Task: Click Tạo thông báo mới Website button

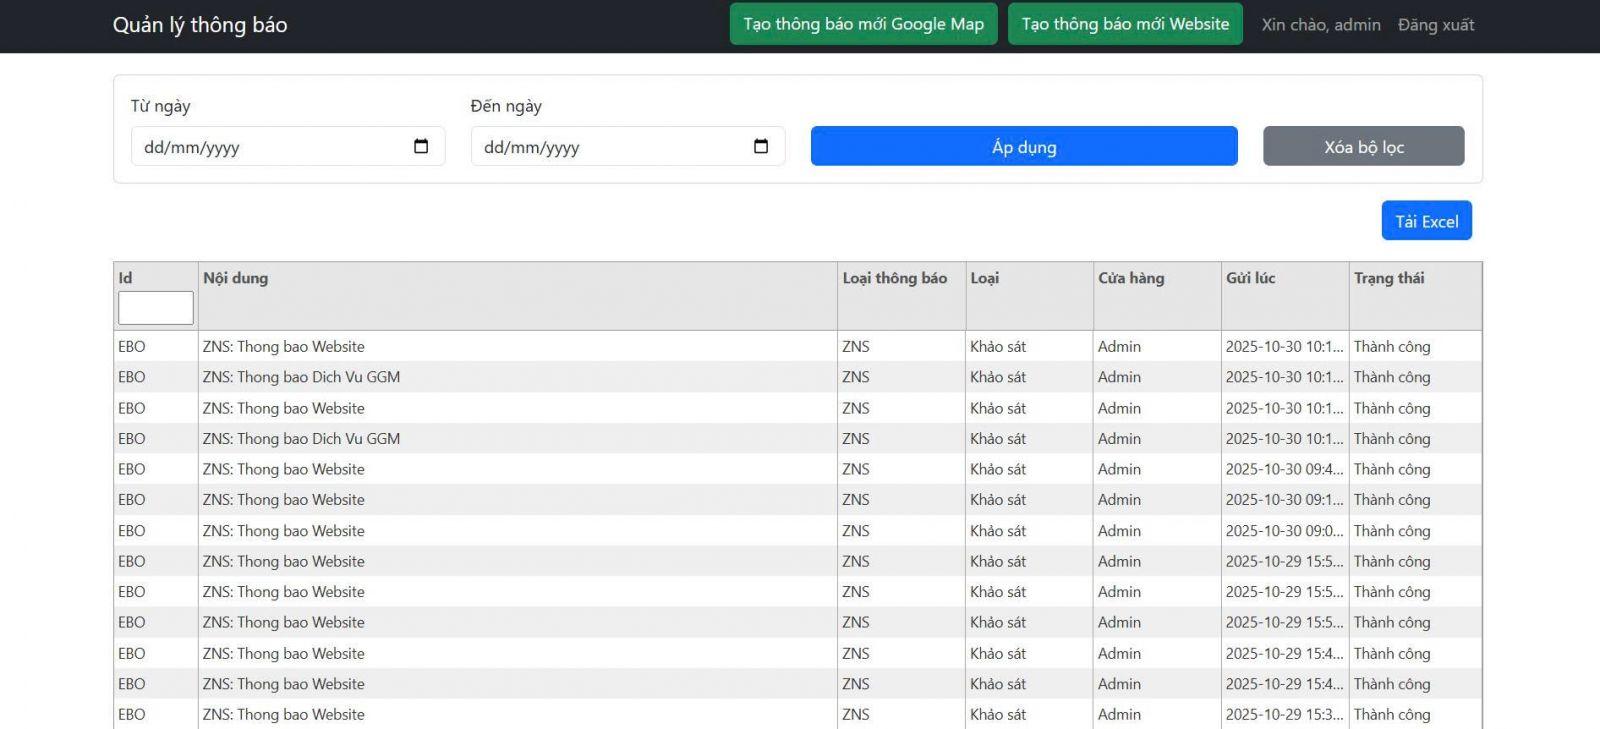Action: [1125, 24]
